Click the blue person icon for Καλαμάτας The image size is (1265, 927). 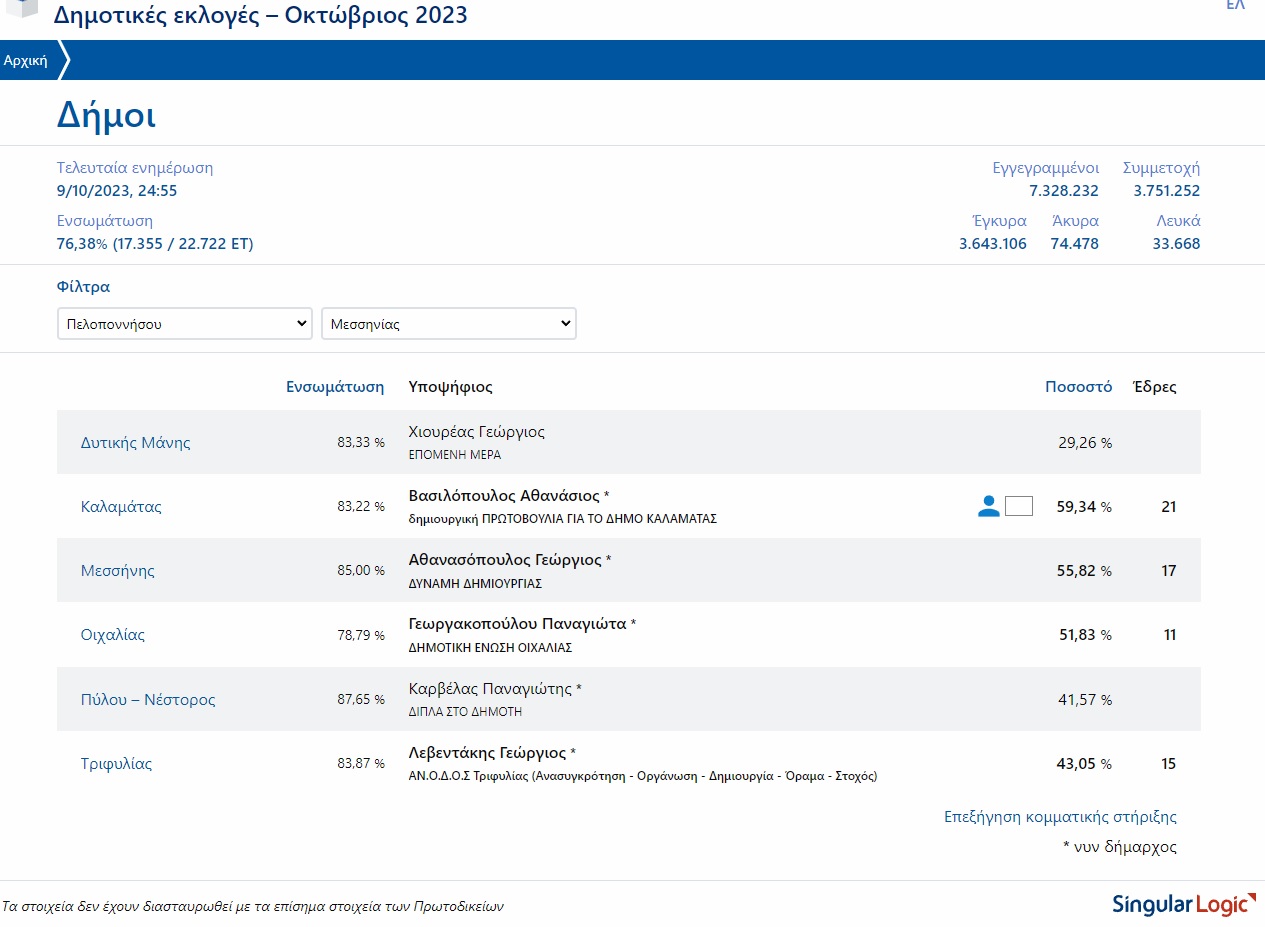(988, 507)
